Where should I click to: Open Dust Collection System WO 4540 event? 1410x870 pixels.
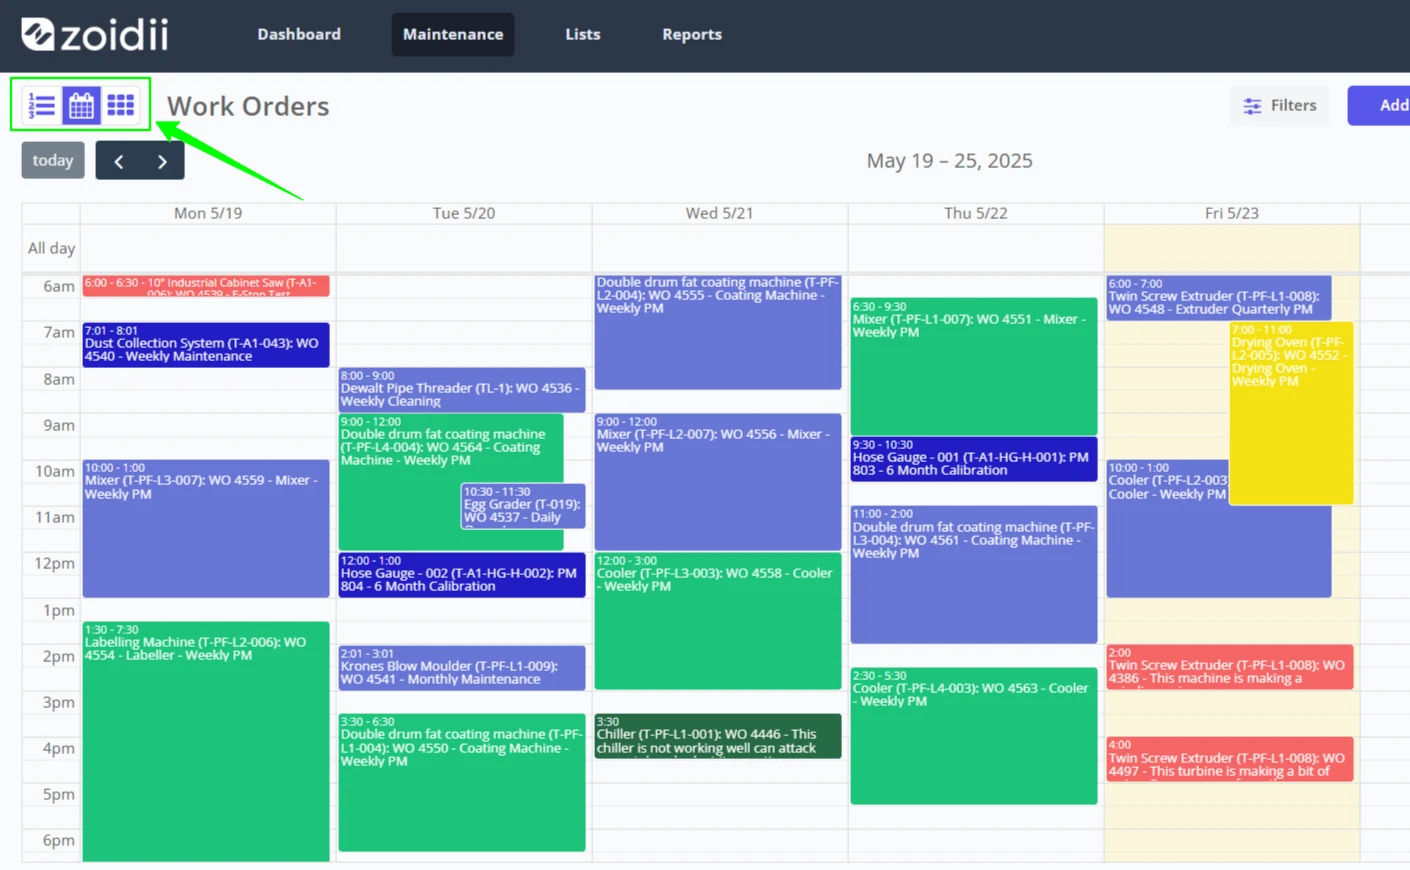[206, 344]
